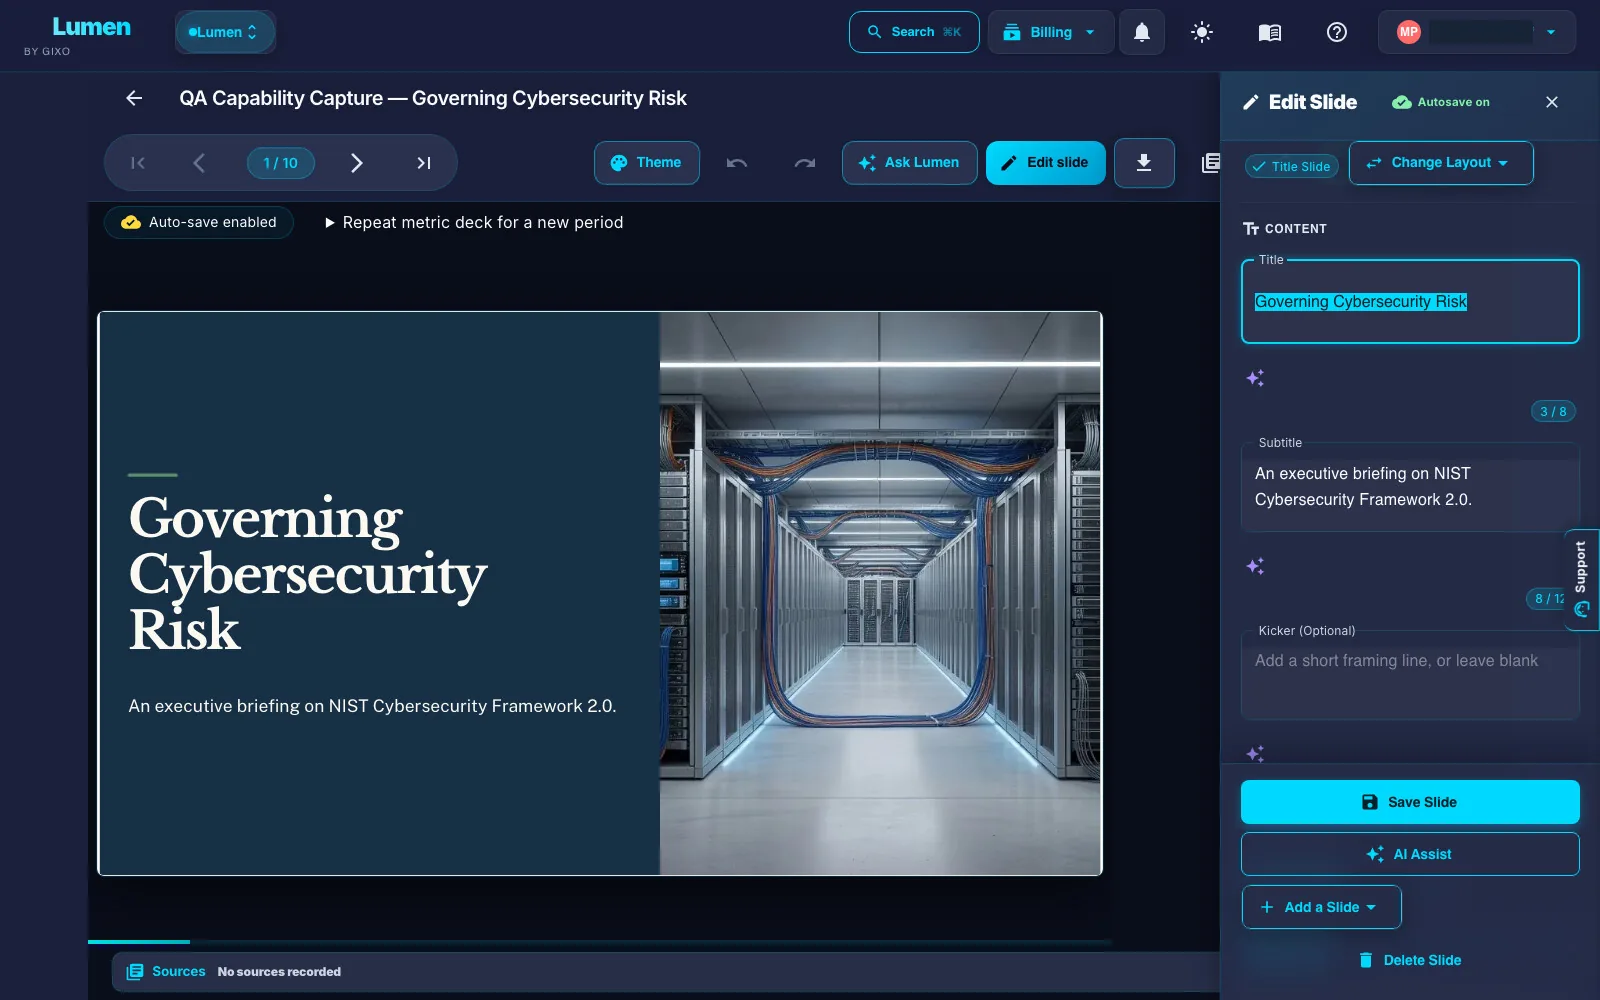Jump to the last slide

click(424, 163)
